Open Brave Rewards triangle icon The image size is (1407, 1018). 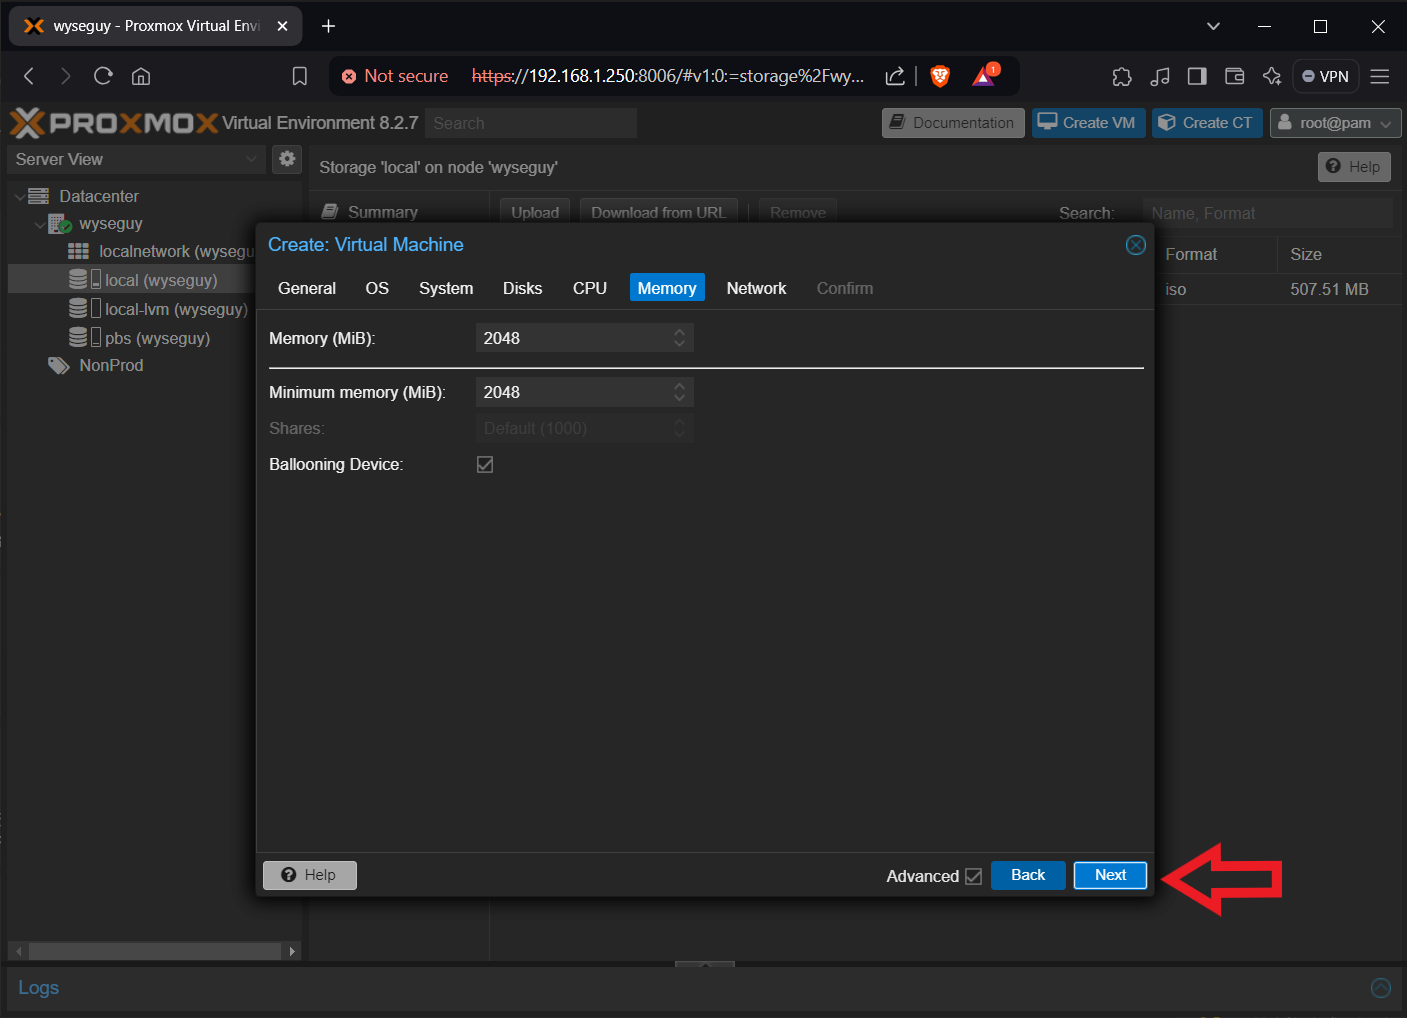click(985, 76)
